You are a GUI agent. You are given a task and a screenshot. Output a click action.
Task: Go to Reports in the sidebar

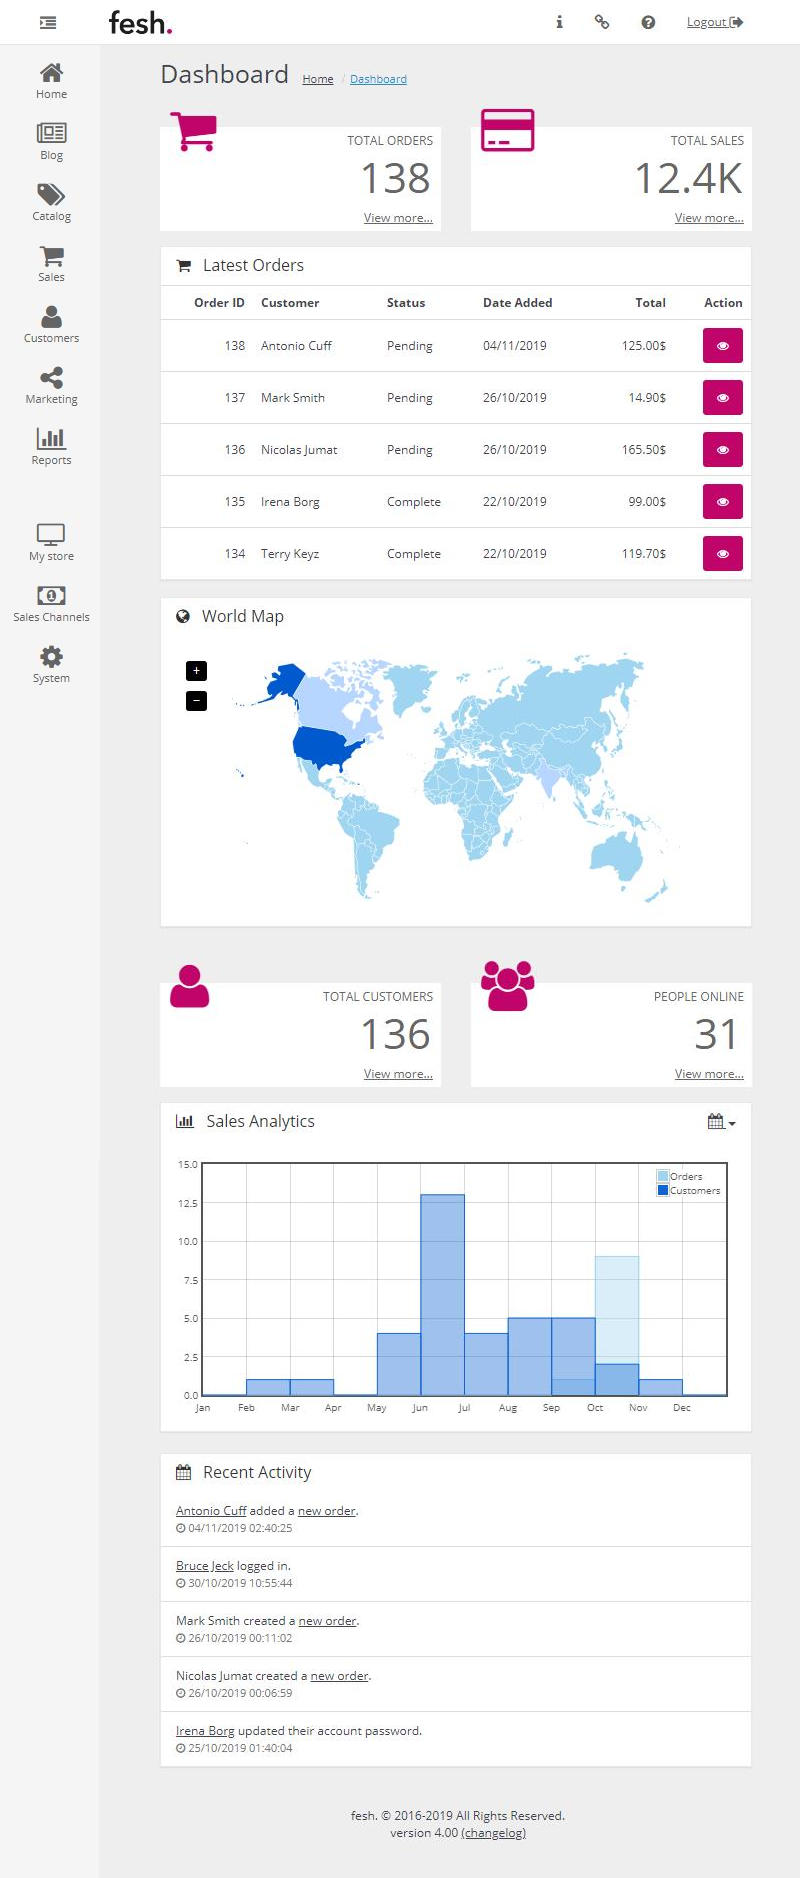(x=51, y=446)
